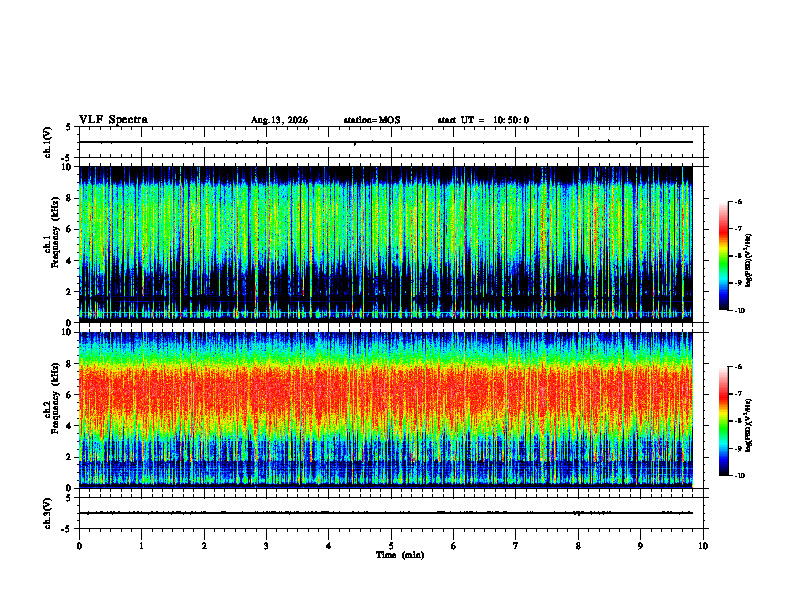Click the date text 'Aug.13, 2026'
This screenshot has height=612, width=792.
pyautogui.click(x=279, y=120)
